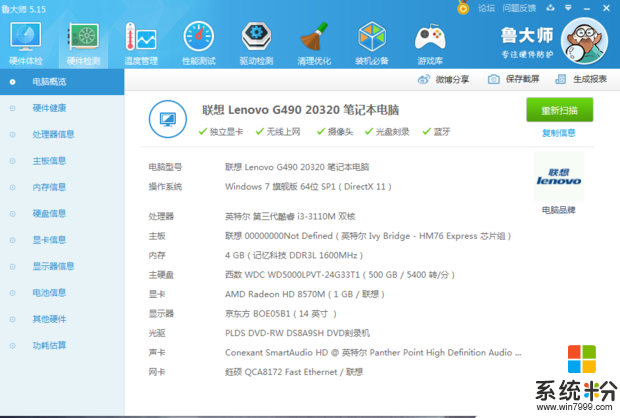The width and height of the screenshot is (620, 418).
Task: Open 游戏库 game controller icon
Action: [430, 37]
